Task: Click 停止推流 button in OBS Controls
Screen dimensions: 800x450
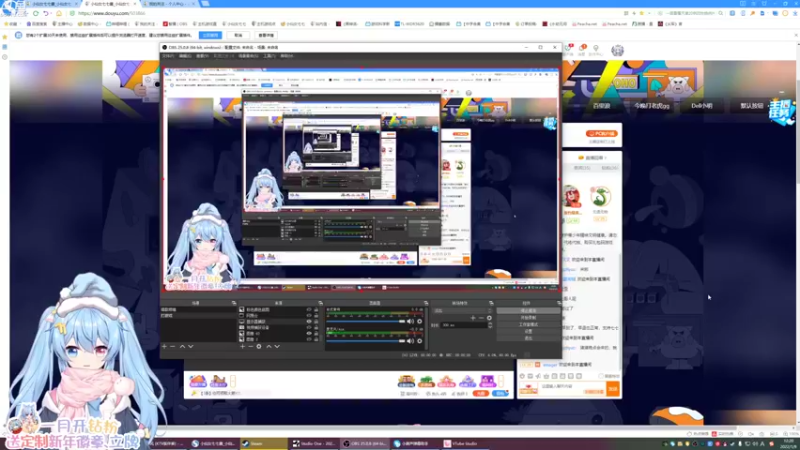Action: [x=529, y=310]
